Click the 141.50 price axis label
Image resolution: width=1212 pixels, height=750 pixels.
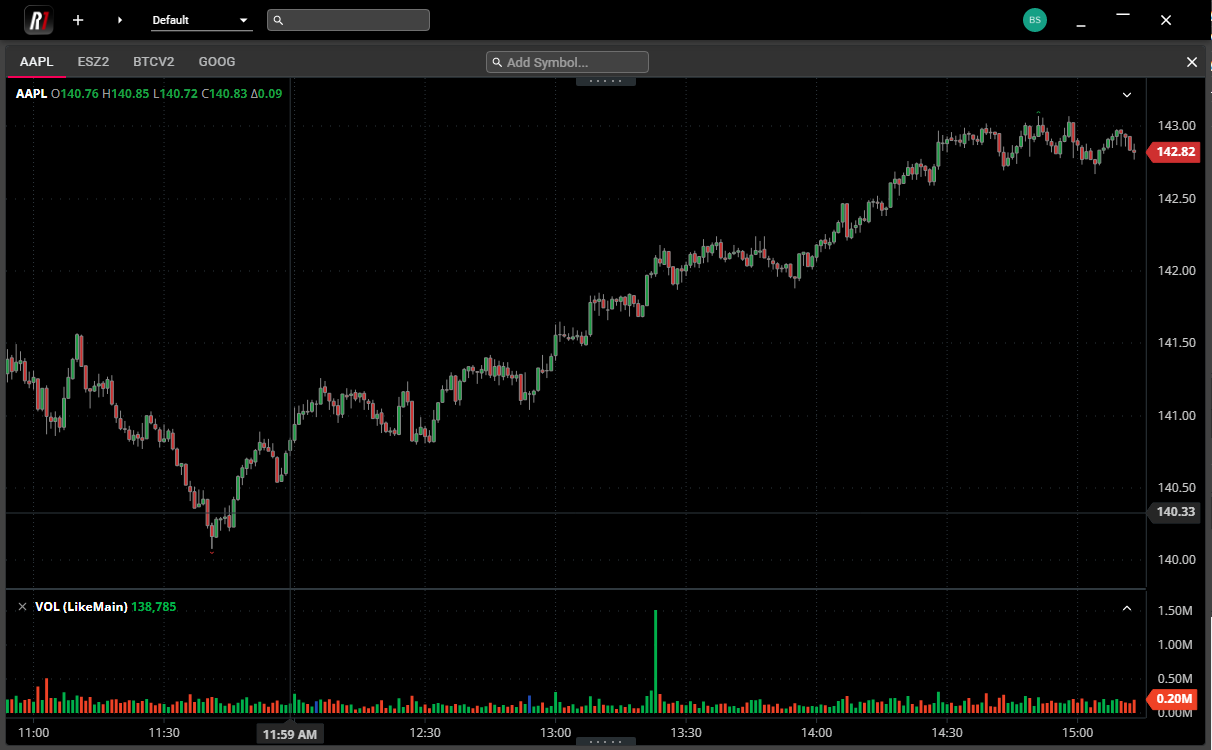(1176, 343)
